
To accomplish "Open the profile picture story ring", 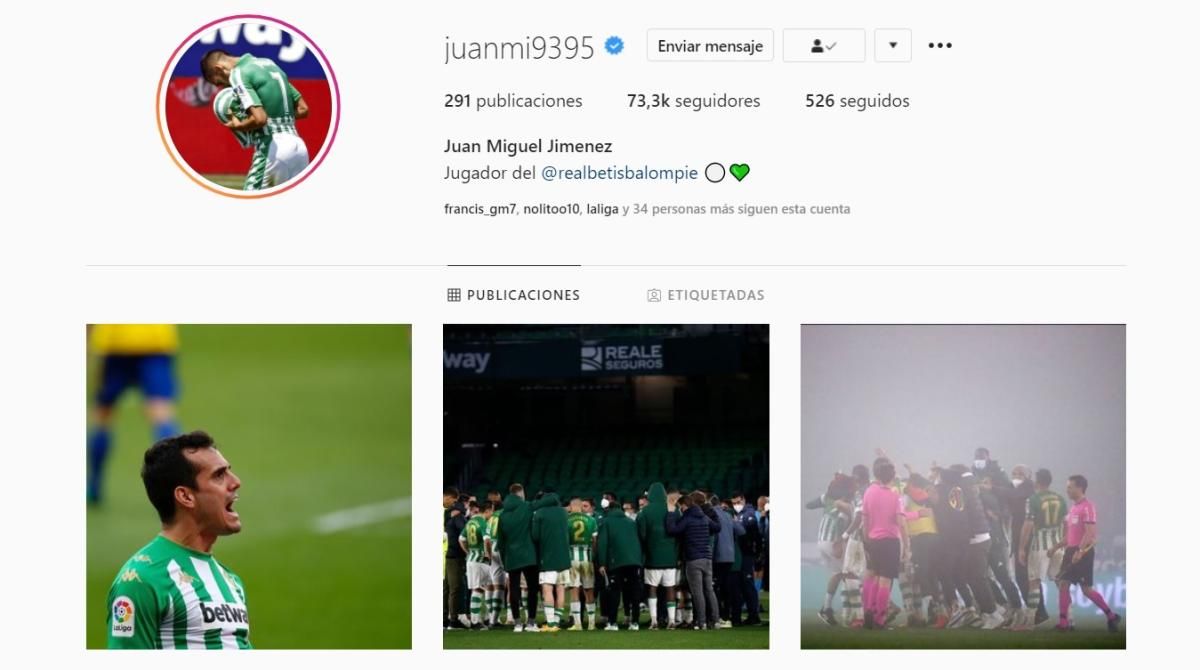I will 248,106.
